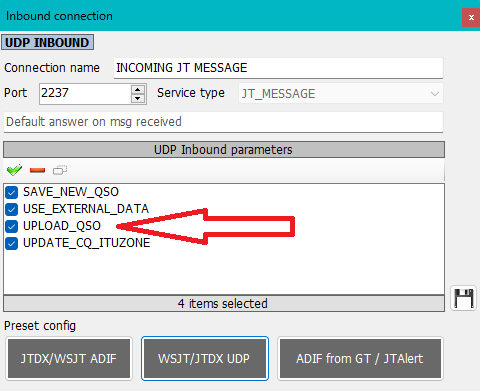Decrease port number with down arrow
This screenshot has height=391, width=480.
coord(138,98)
